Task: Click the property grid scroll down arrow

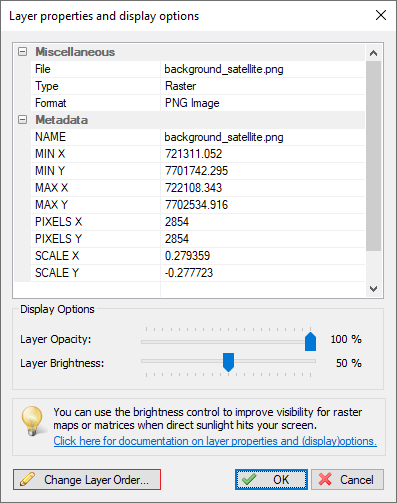Action: (x=373, y=289)
